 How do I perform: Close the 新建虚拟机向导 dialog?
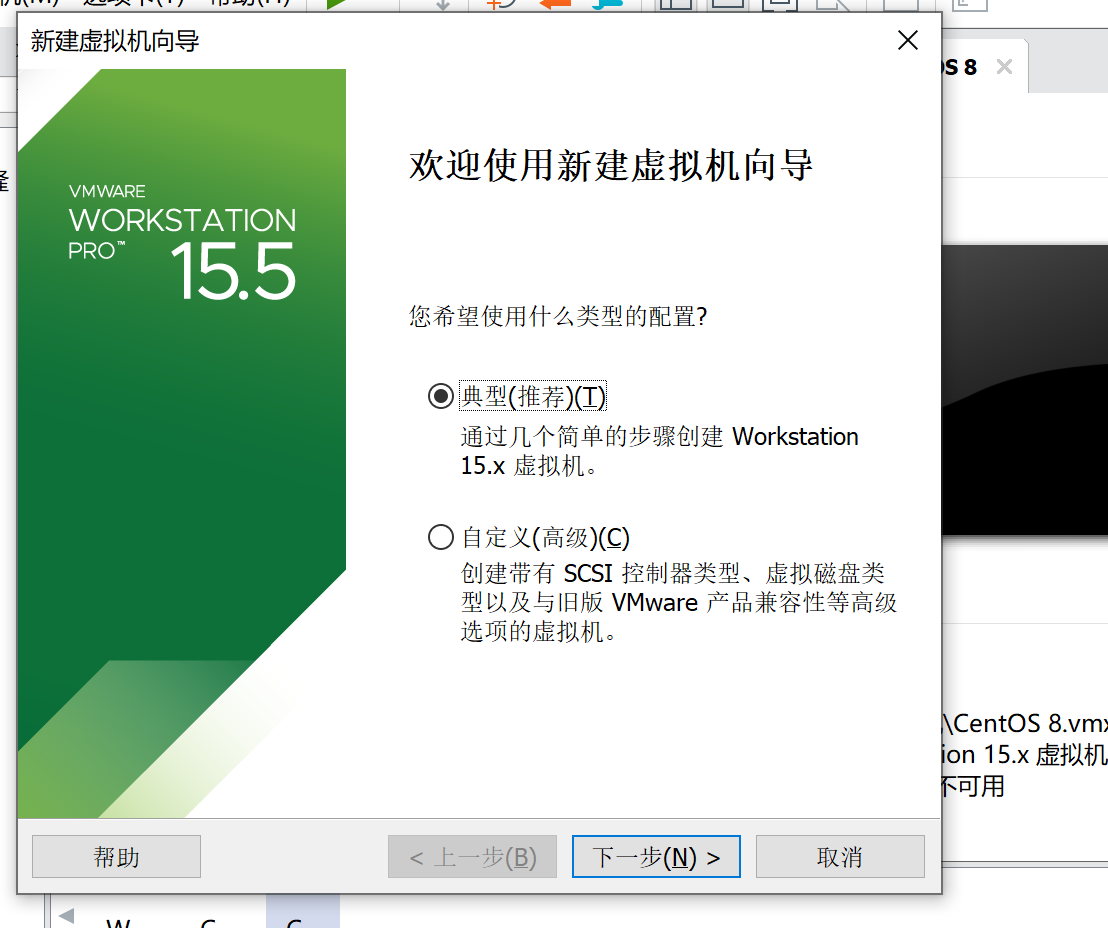tap(908, 40)
